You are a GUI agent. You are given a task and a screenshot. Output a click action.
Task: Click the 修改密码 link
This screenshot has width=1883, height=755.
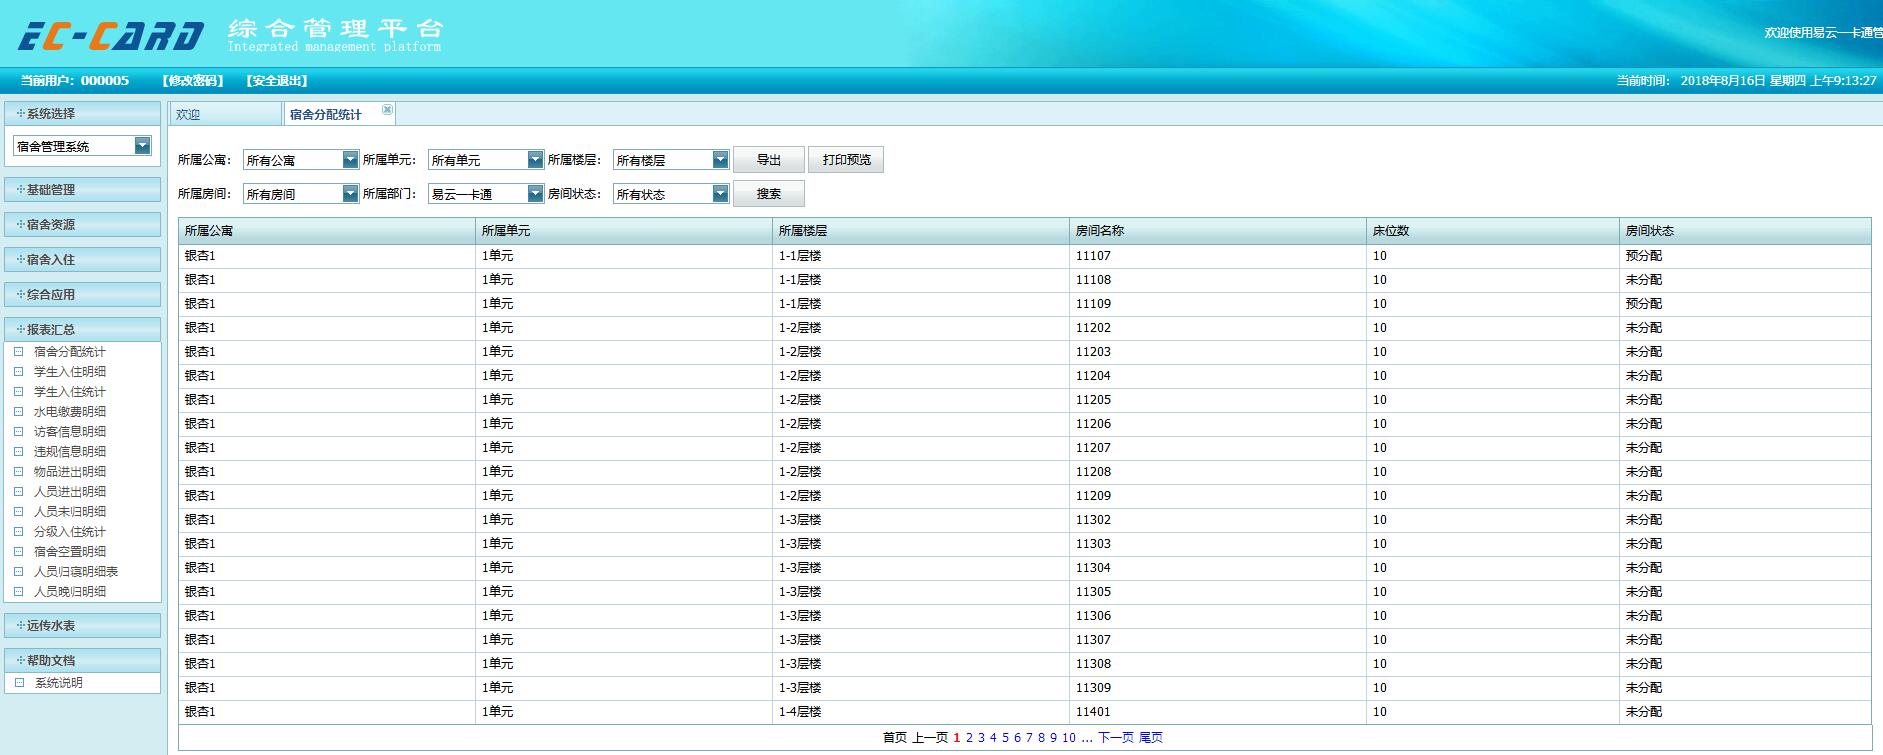tap(193, 81)
